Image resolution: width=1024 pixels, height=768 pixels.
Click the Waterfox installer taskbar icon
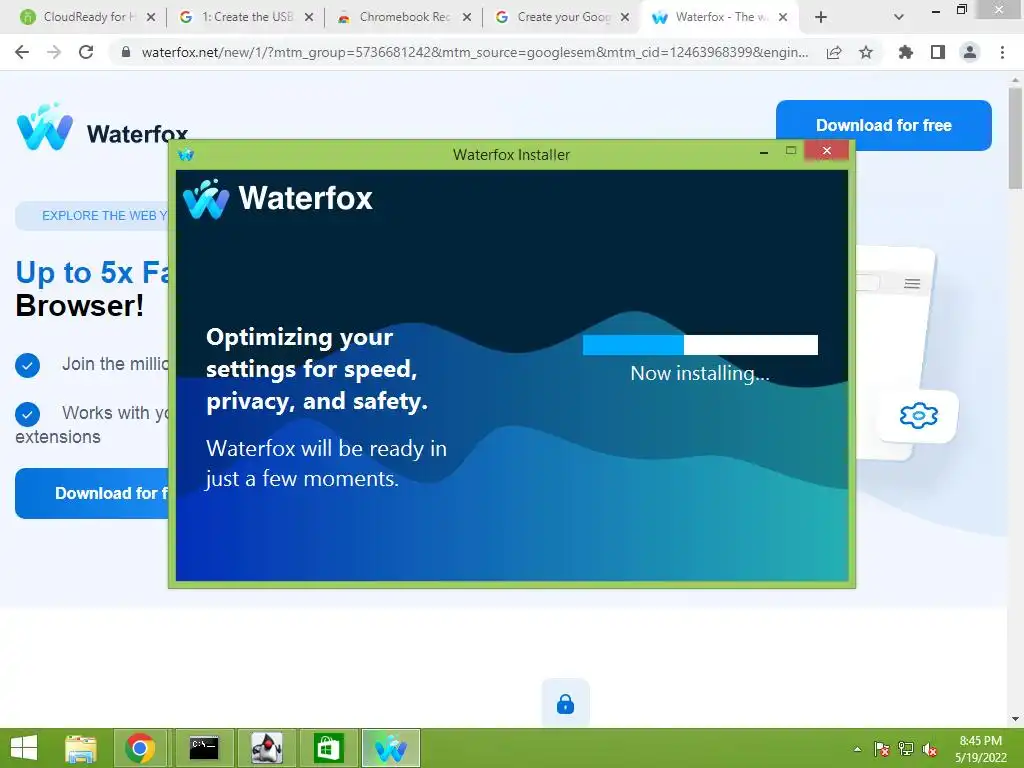(391, 748)
